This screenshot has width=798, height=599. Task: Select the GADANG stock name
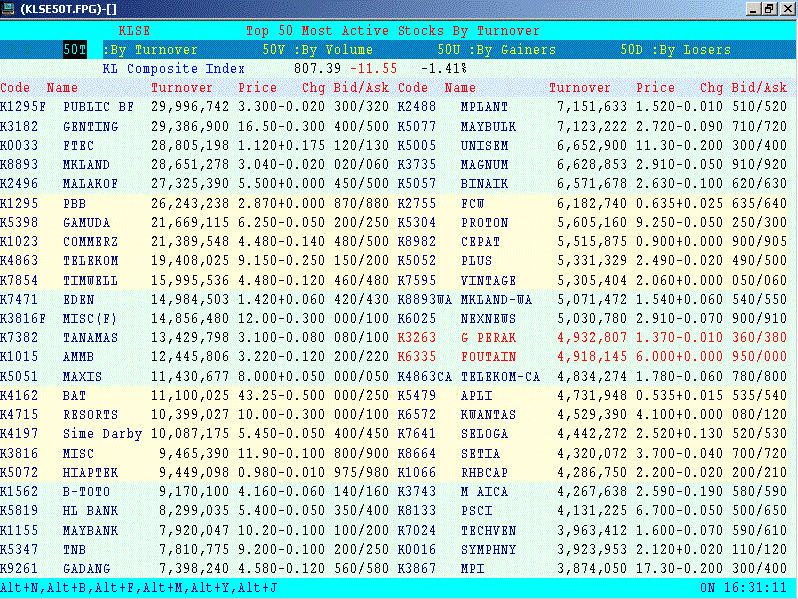[x=87, y=568]
